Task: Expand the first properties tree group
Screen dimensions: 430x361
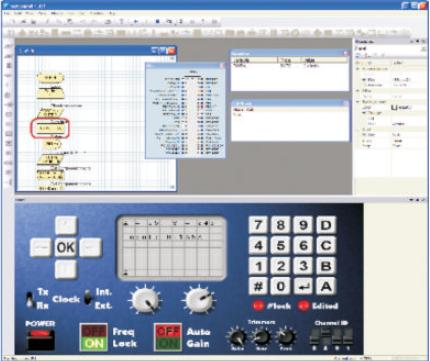Action: (358, 69)
